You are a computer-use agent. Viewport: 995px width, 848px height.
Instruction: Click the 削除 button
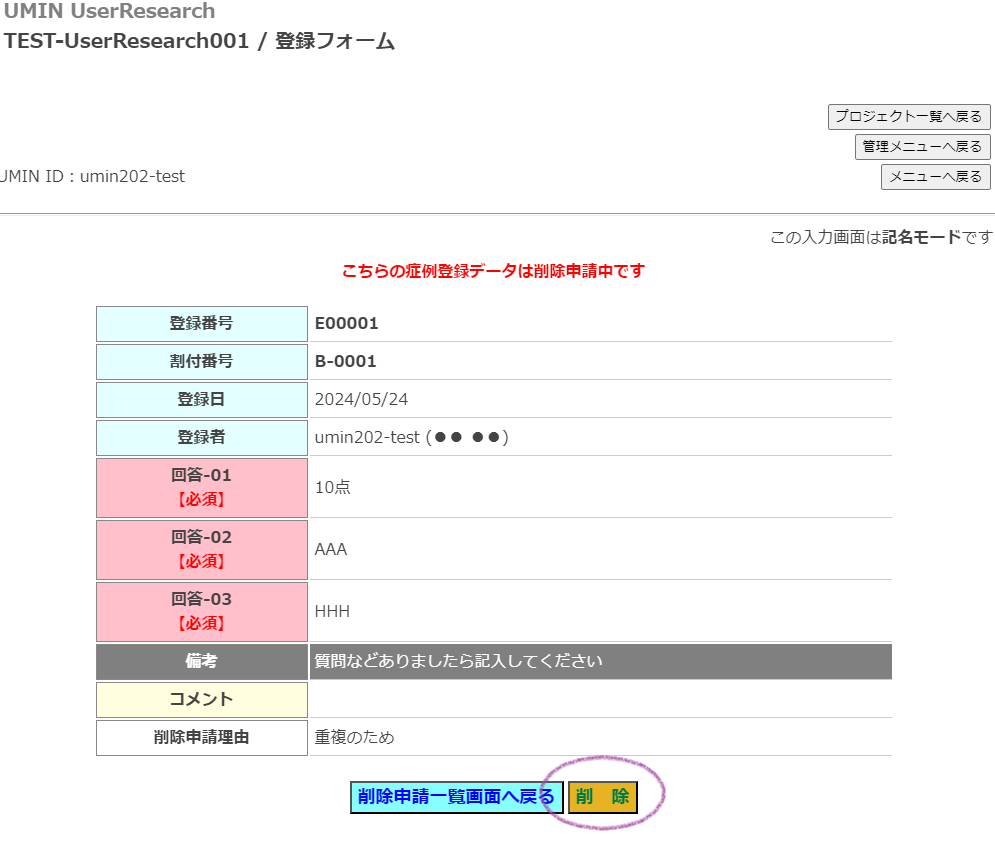[x=602, y=797]
